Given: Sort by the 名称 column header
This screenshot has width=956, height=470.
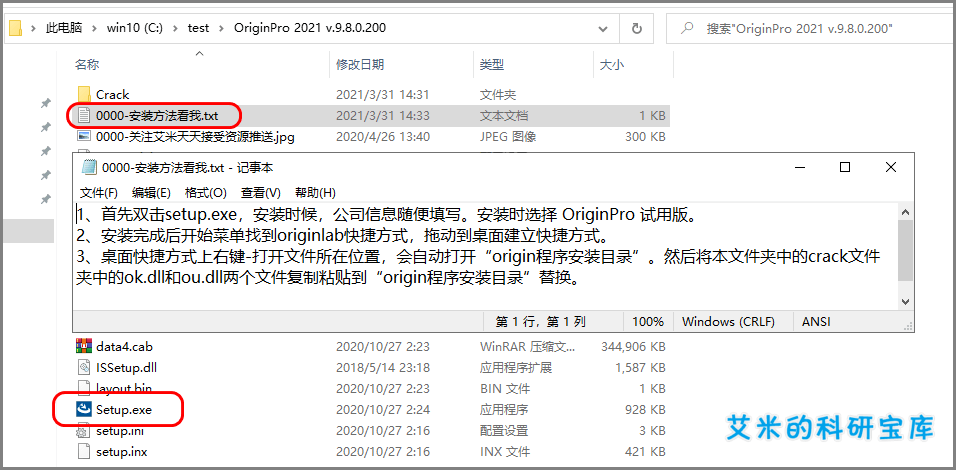Looking at the screenshot, I should pyautogui.click(x=87, y=65).
